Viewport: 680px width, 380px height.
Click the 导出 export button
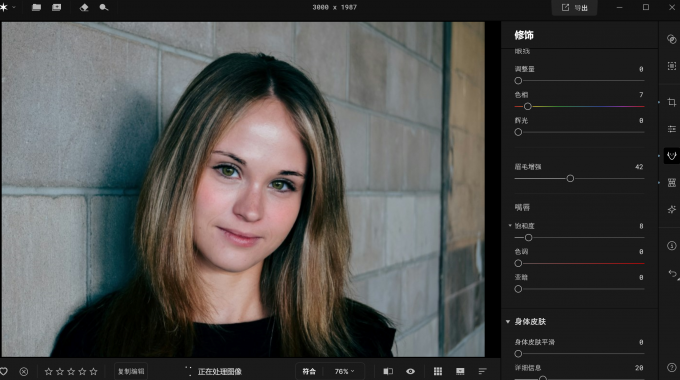pyautogui.click(x=574, y=8)
